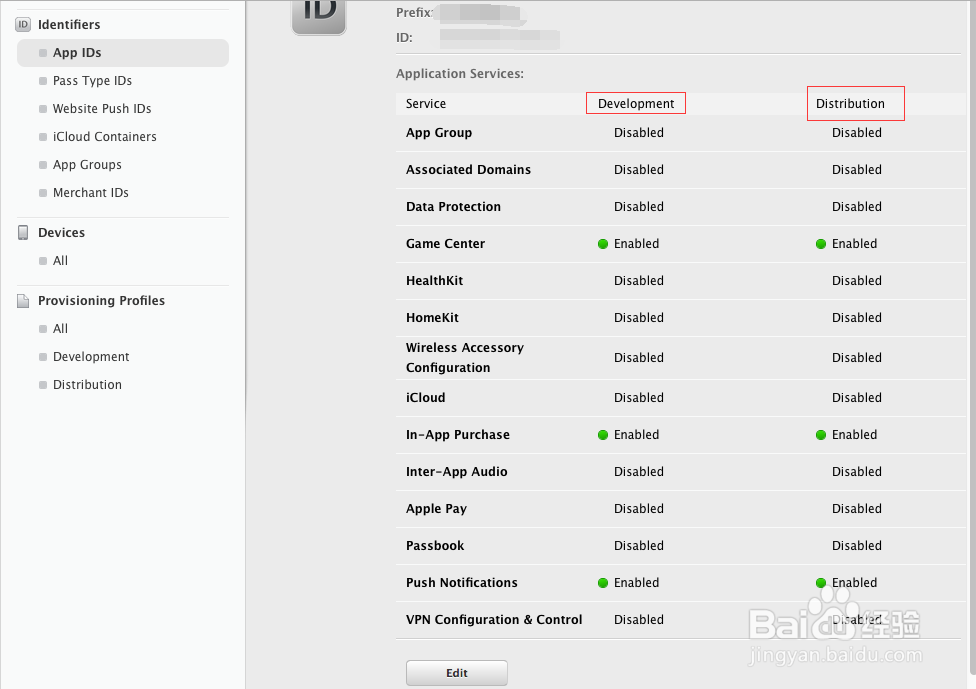Go to iCloud Containers
Viewport: 976px width, 689px height.
coord(104,137)
